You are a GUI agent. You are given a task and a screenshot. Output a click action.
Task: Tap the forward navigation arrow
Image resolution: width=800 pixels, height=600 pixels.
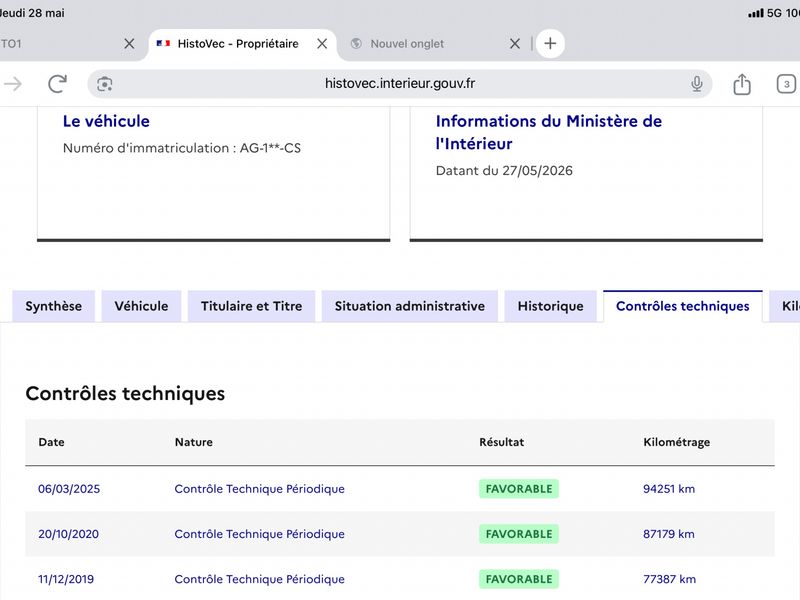tap(13, 84)
